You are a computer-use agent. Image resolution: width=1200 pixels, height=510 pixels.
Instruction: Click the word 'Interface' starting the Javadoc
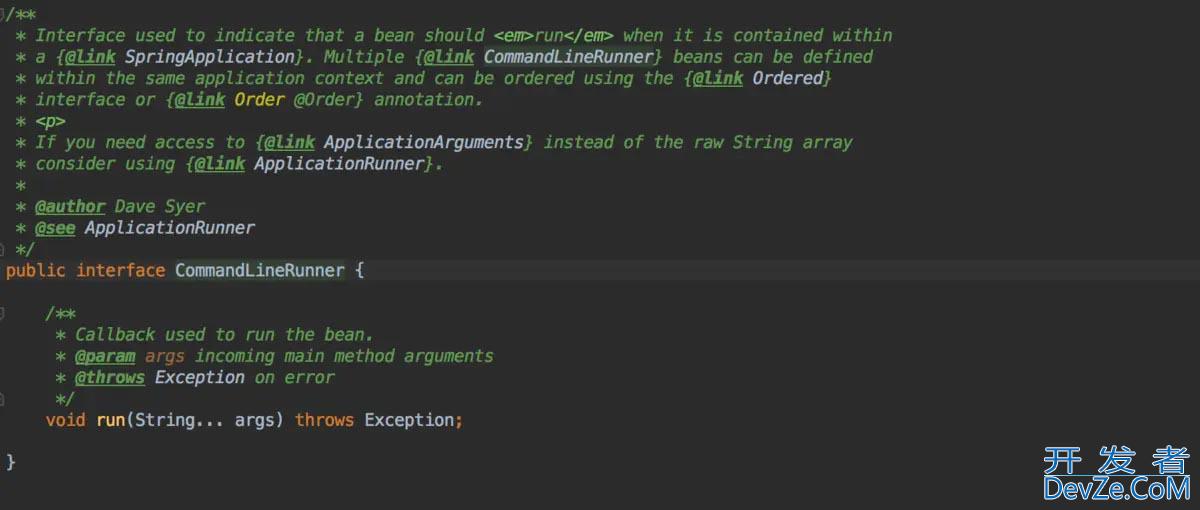click(80, 36)
